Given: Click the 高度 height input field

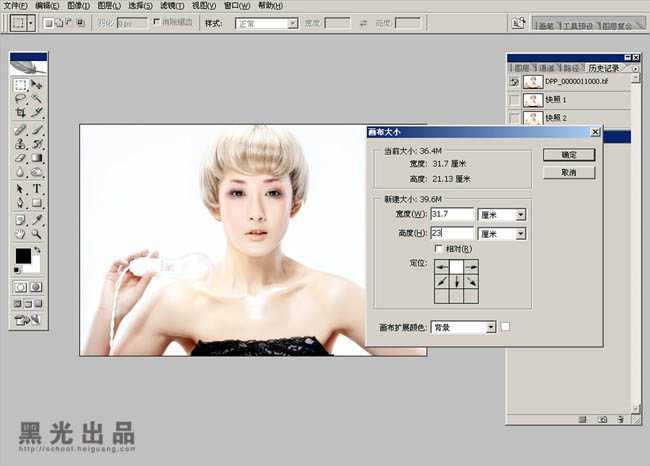Looking at the screenshot, I should coord(451,234).
